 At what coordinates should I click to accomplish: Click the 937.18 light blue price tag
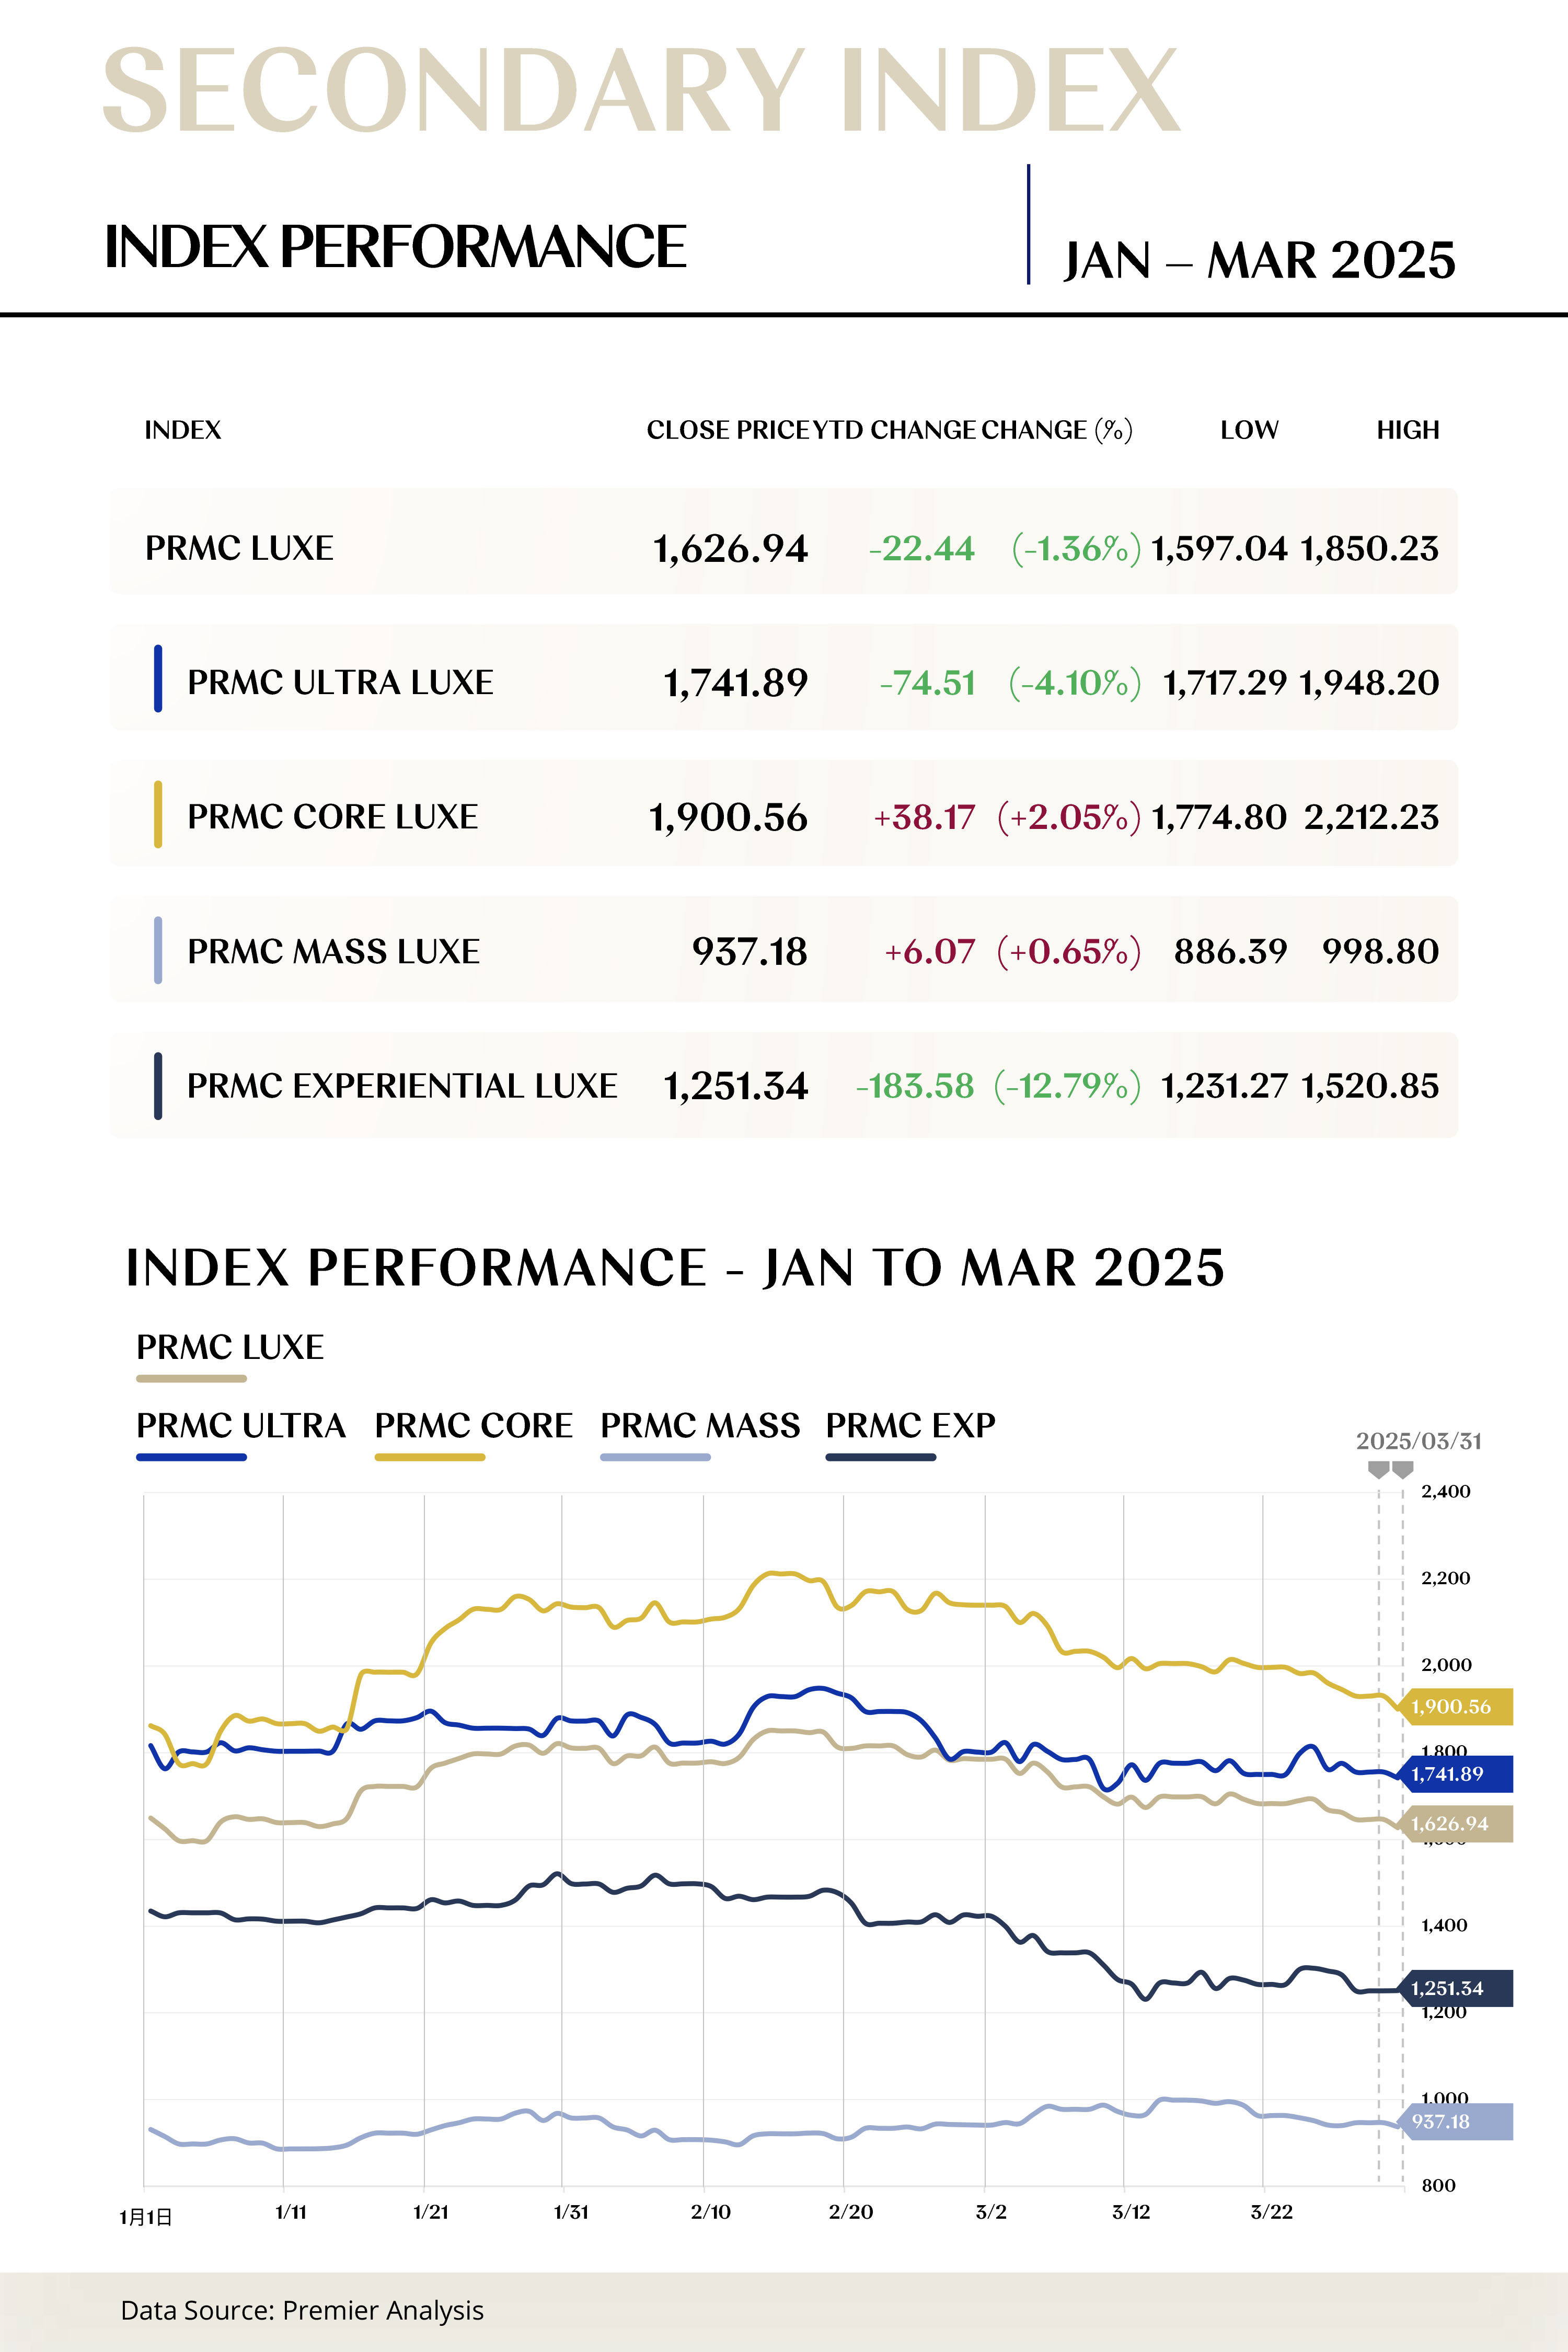[1456, 2122]
